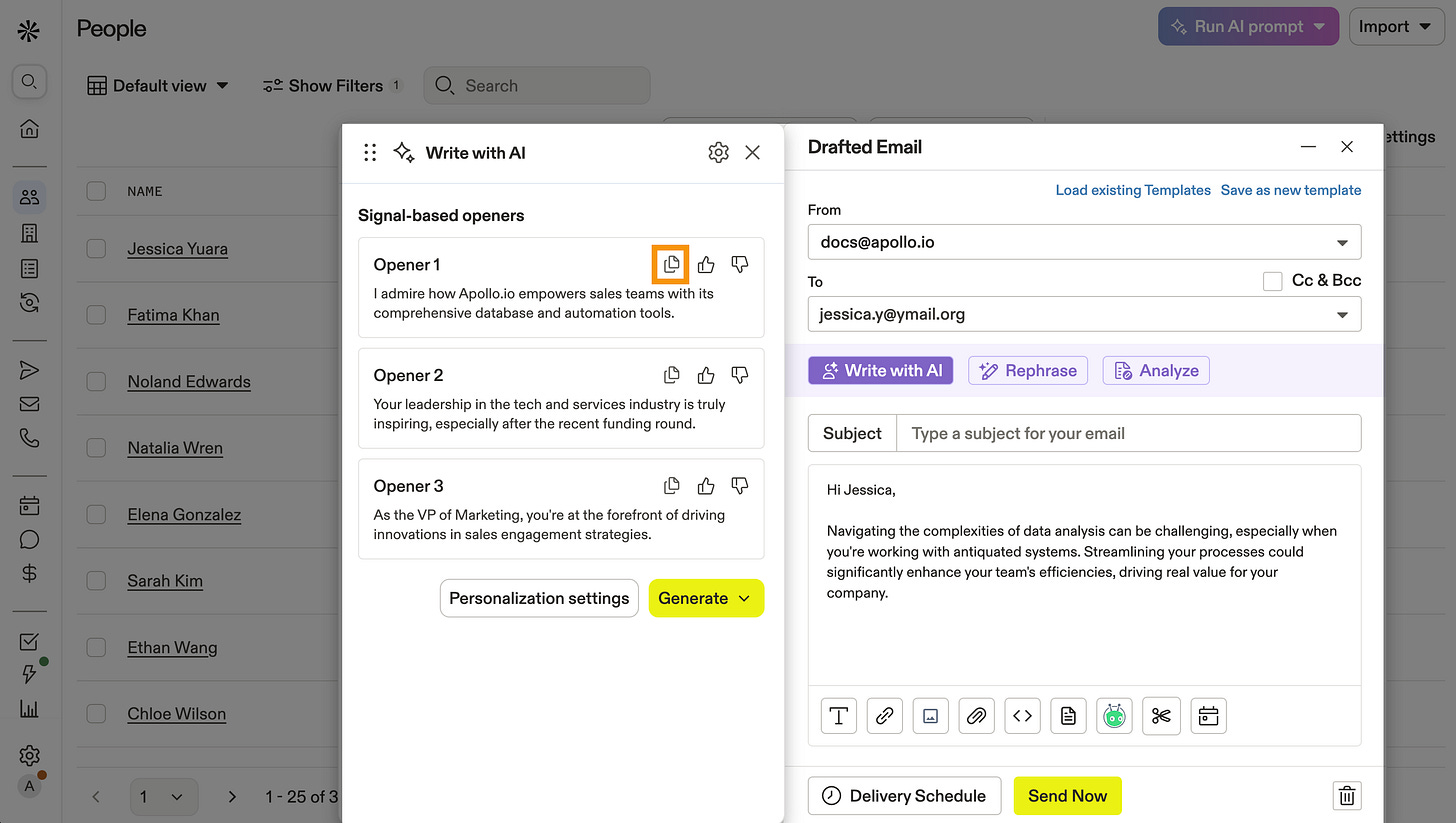Check the Fatima Khan row checkbox
This screenshot has width=1456, height=823.
(96, 315)
